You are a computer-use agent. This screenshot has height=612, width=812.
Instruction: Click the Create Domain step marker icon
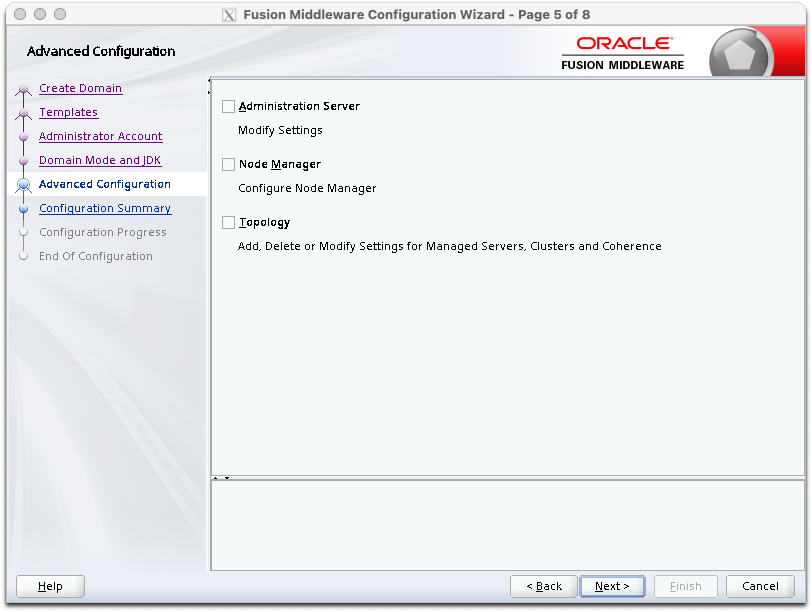click(23, 90)
